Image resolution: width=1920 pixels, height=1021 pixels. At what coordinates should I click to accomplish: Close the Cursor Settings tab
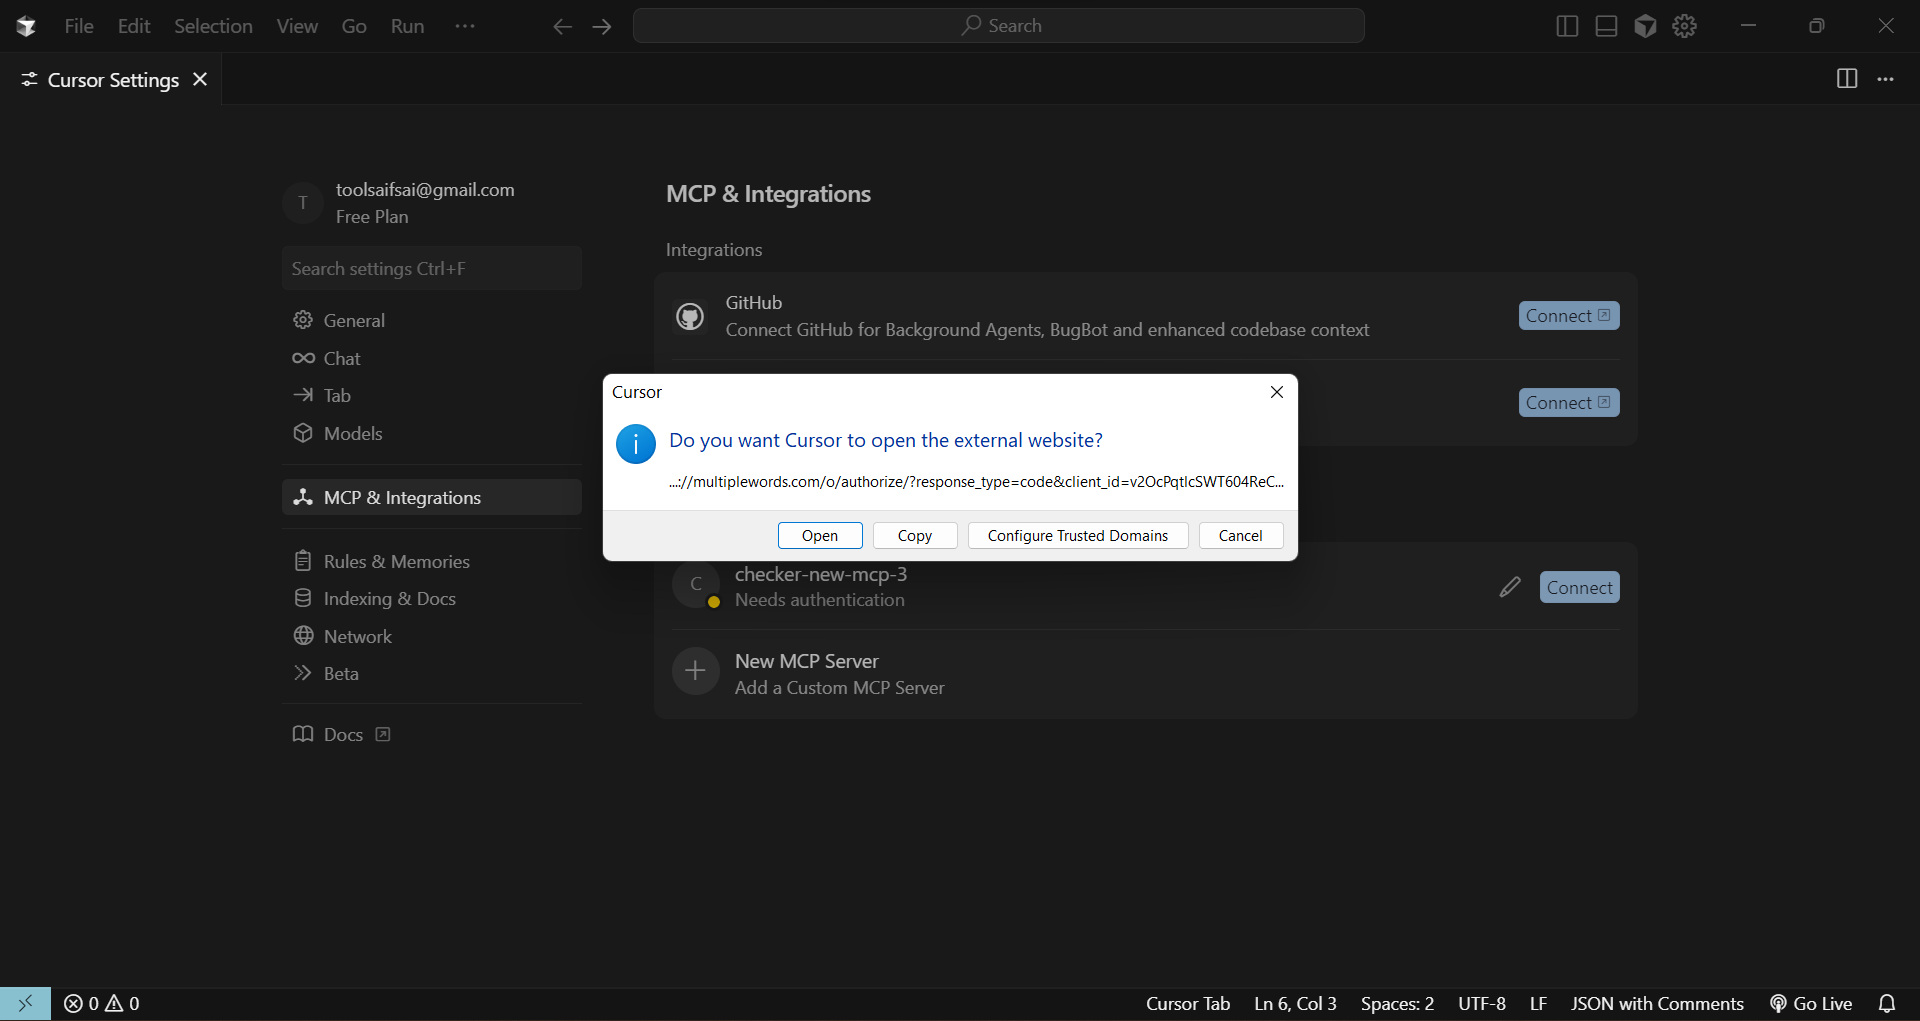pyautogui.click(x=200, y=79)
